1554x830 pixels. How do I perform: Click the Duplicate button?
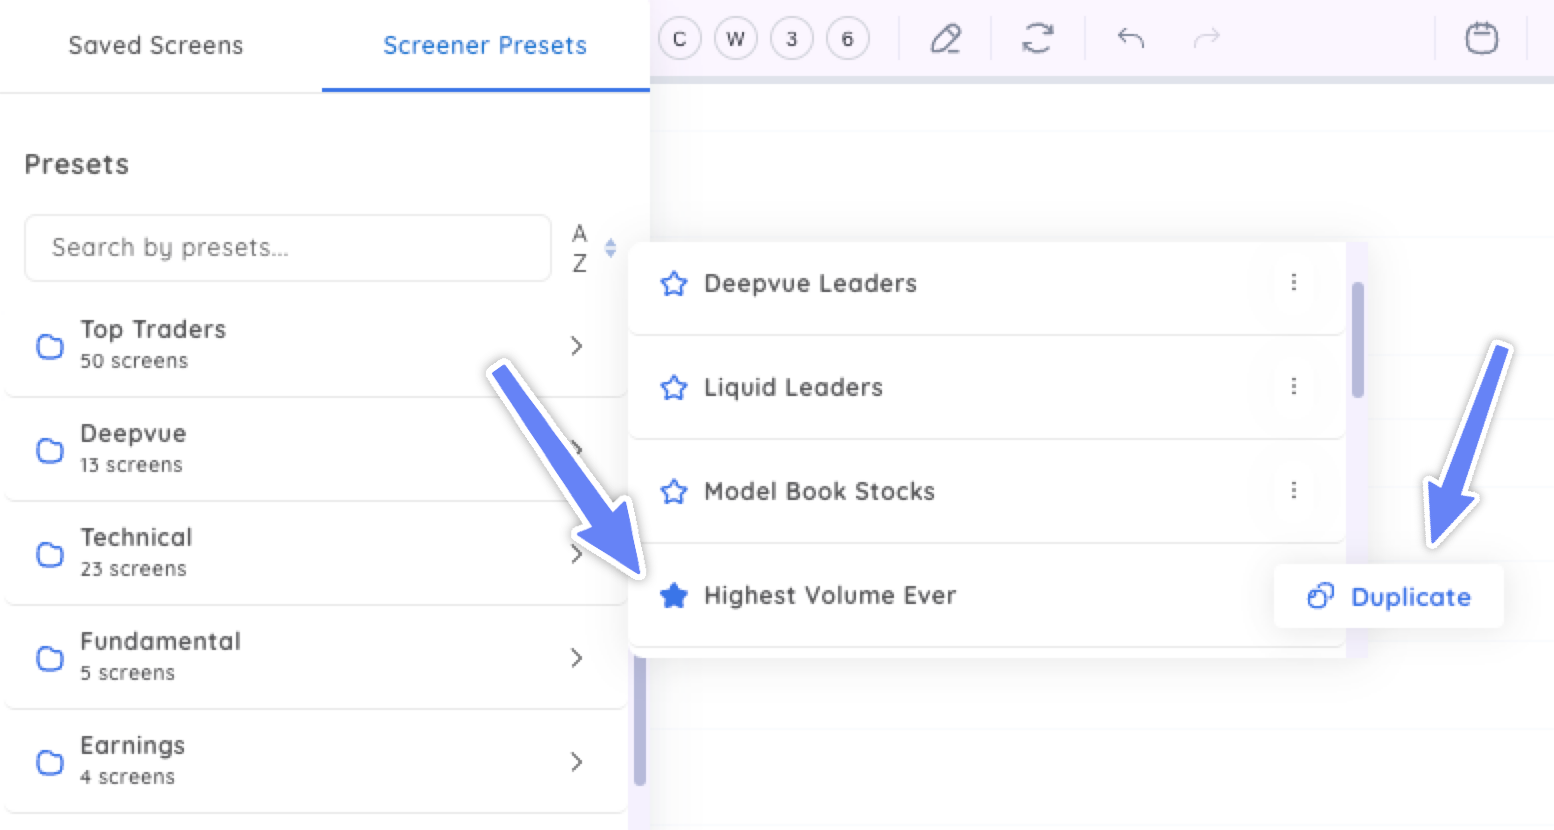tap(1389, 597)
